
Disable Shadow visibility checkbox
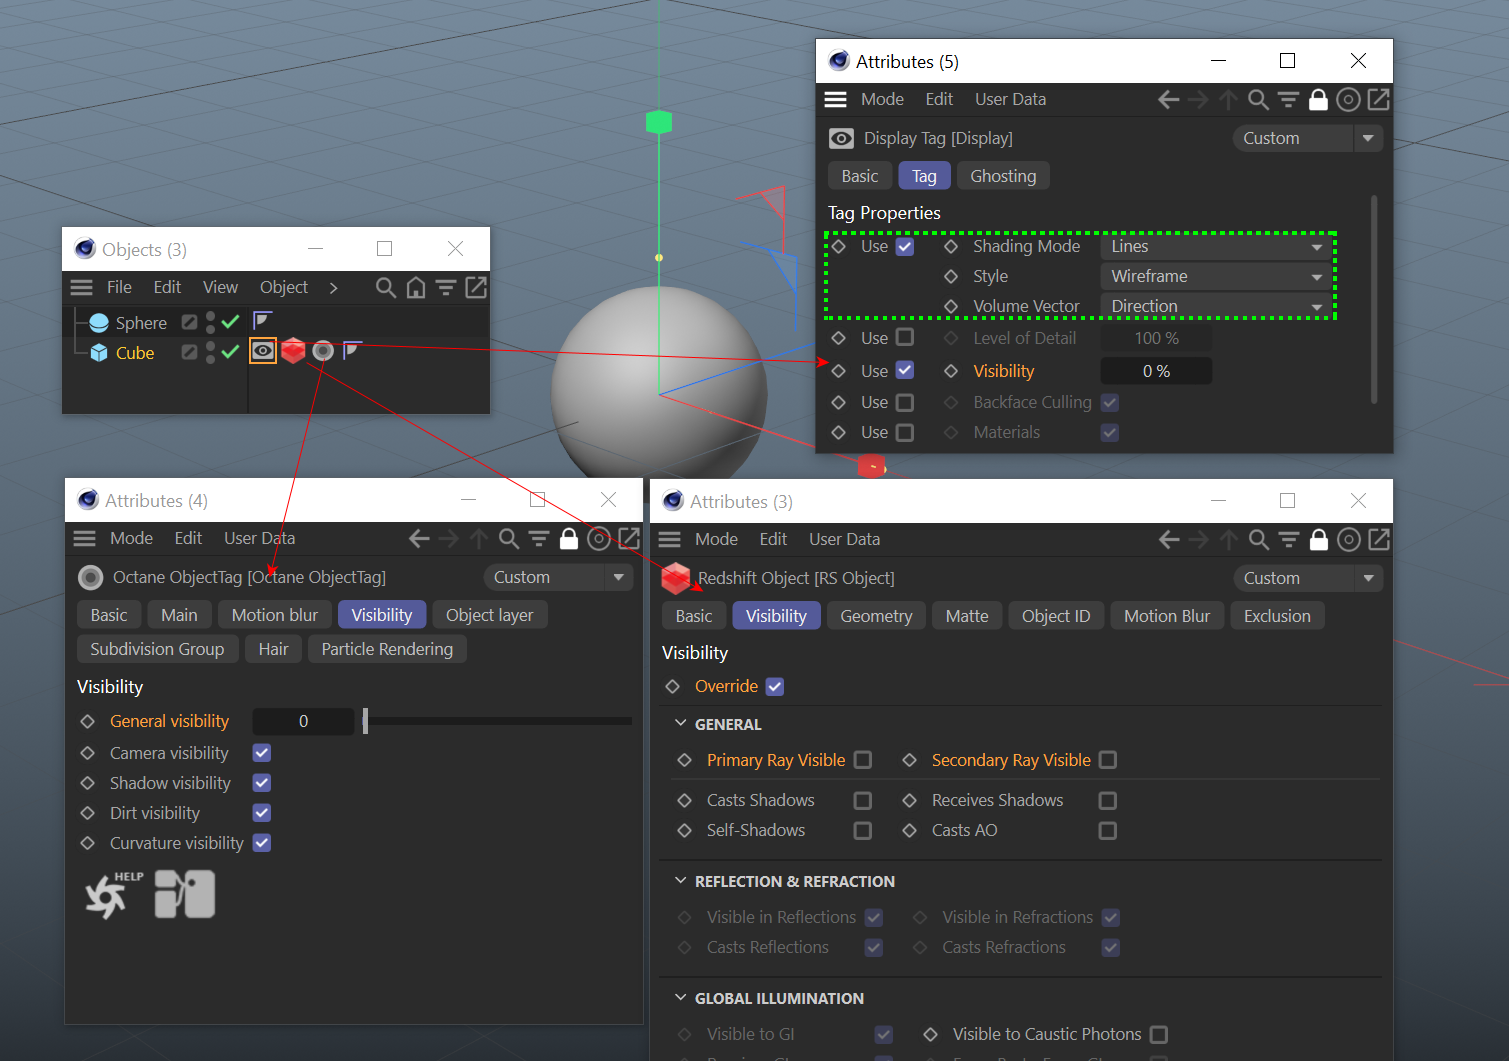point(262,783)
